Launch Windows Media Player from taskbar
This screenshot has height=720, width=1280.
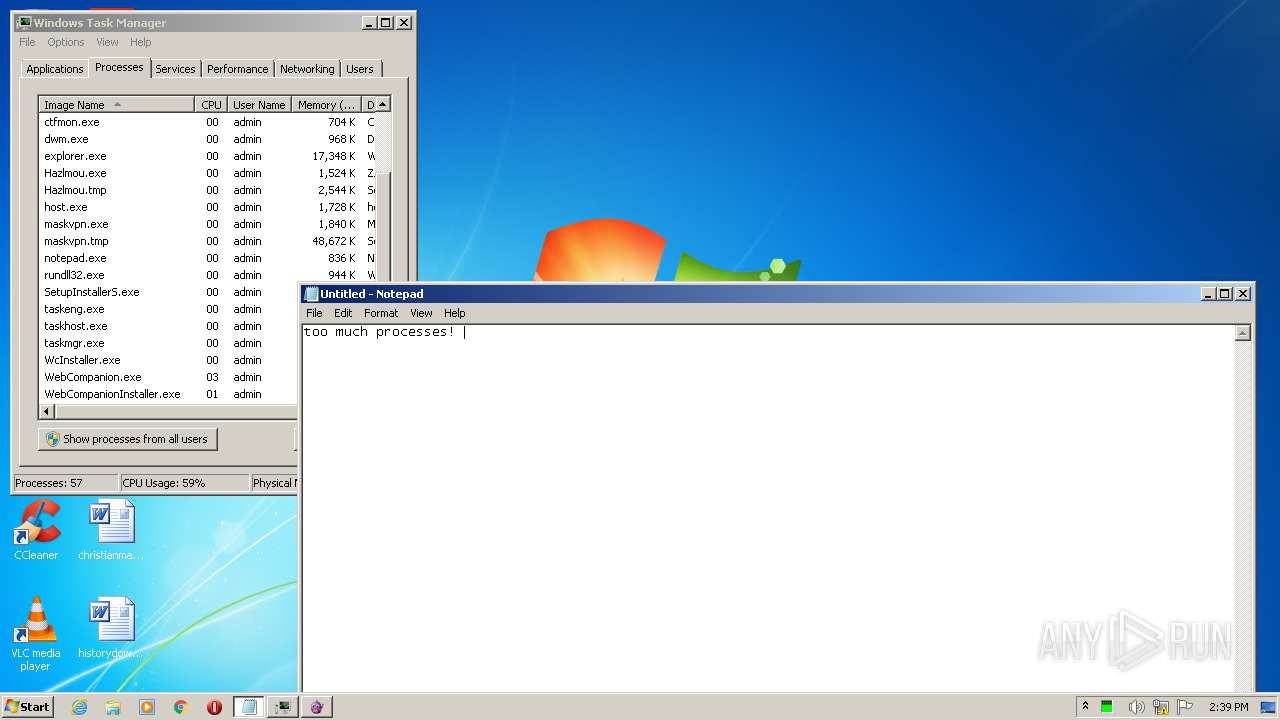click(147, 707)
